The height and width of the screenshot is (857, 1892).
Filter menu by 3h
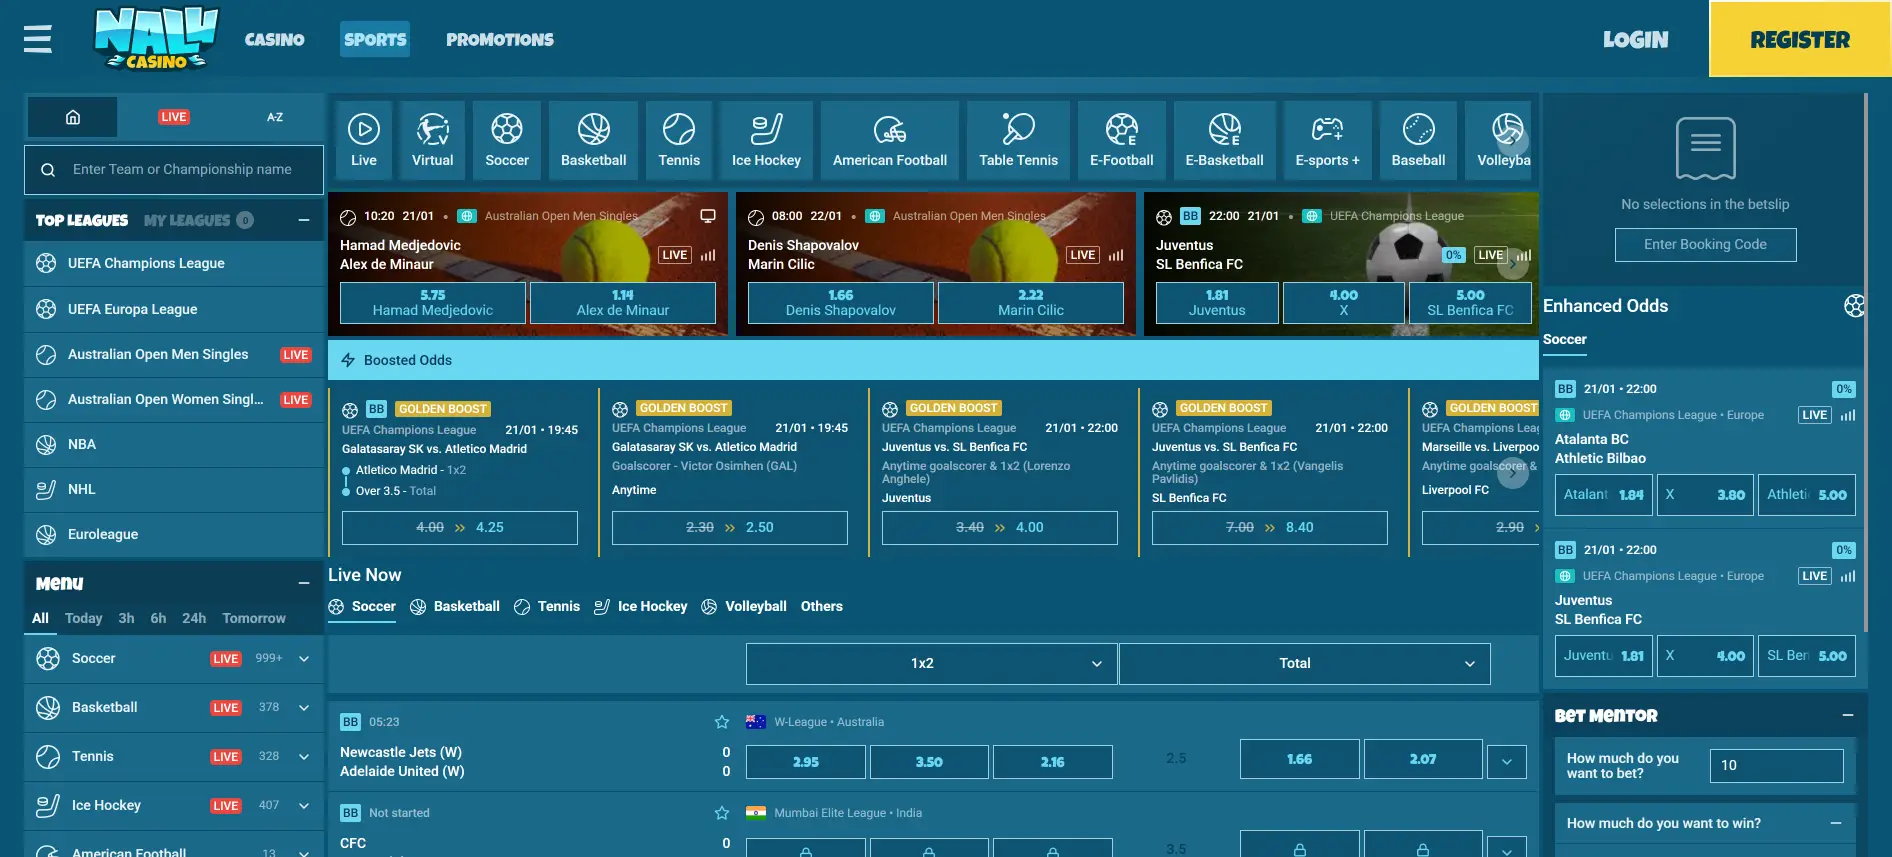(126, 618)
